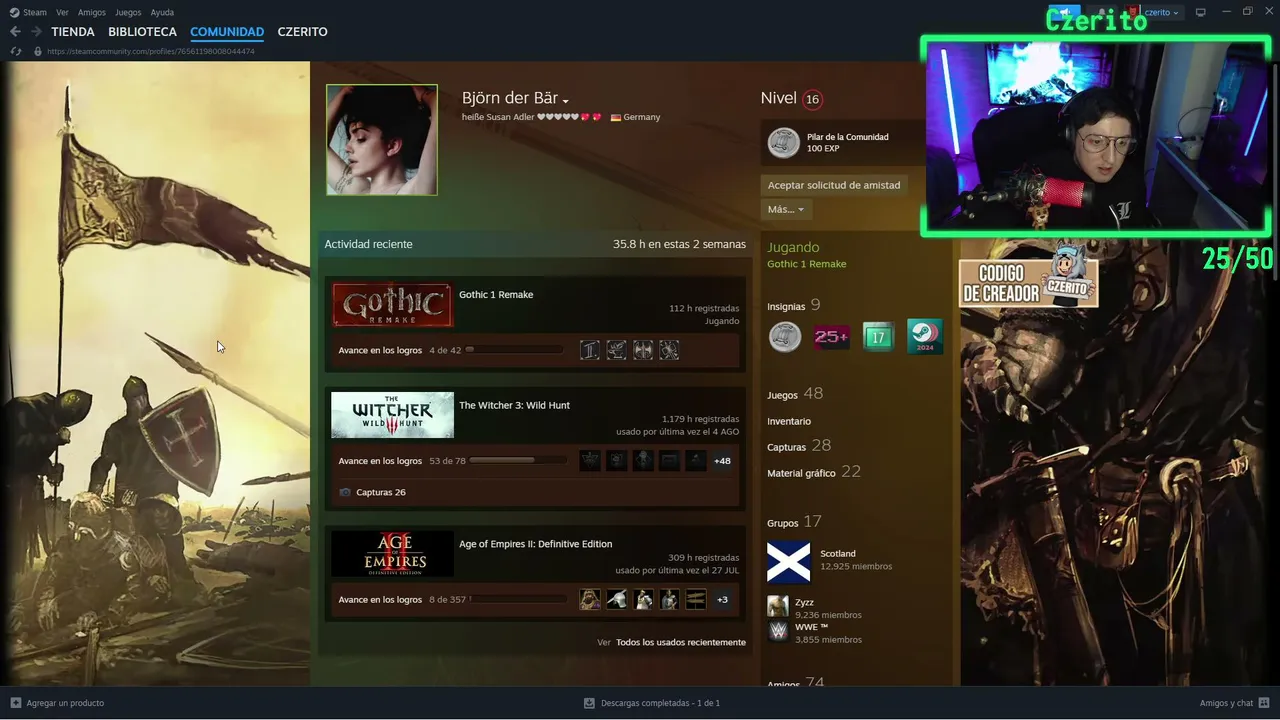Viewport: 1280px width, 720px height.
Task: Open The Witcher 3: Wild Hunt title link
Action: (x=514, y=405)
